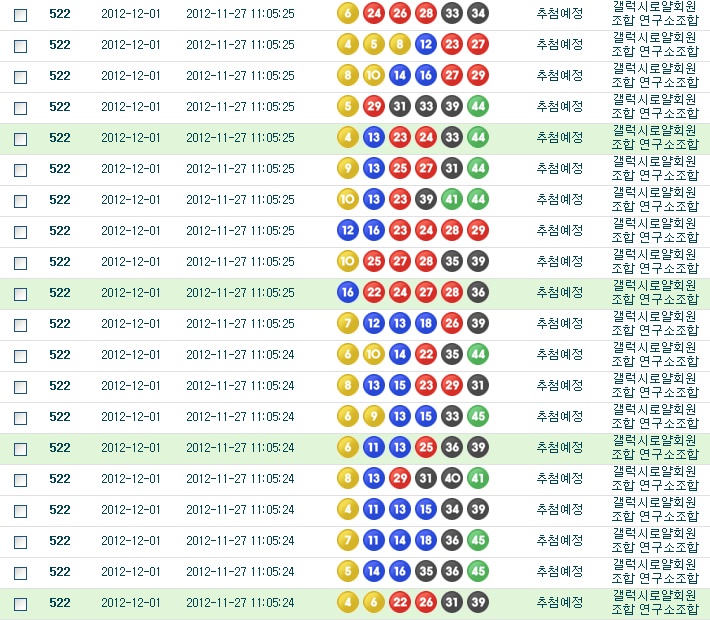
Task: Click the black ball numbered 40
Action: (452, 479)
